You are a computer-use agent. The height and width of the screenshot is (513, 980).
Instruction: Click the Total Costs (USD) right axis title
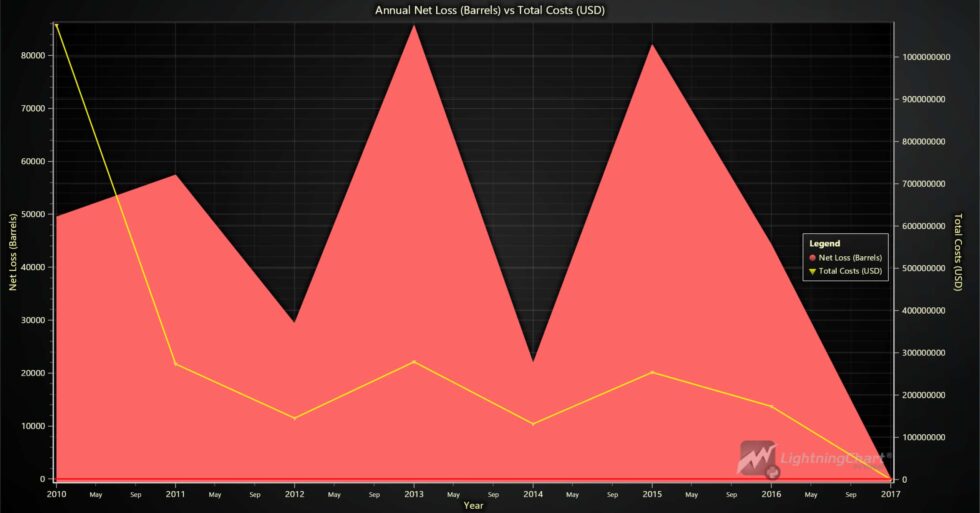(958, 252)
